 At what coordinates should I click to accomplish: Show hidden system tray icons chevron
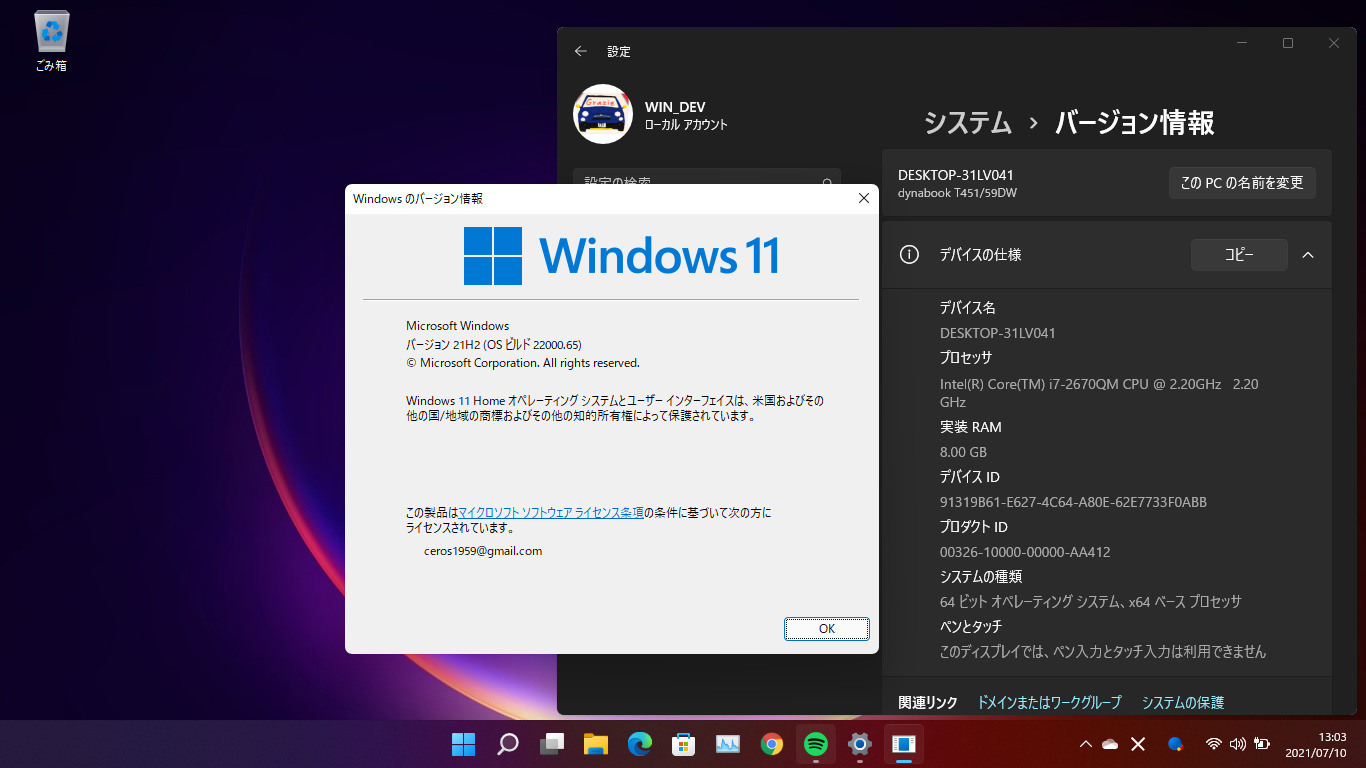click(x=1085, y=744)
